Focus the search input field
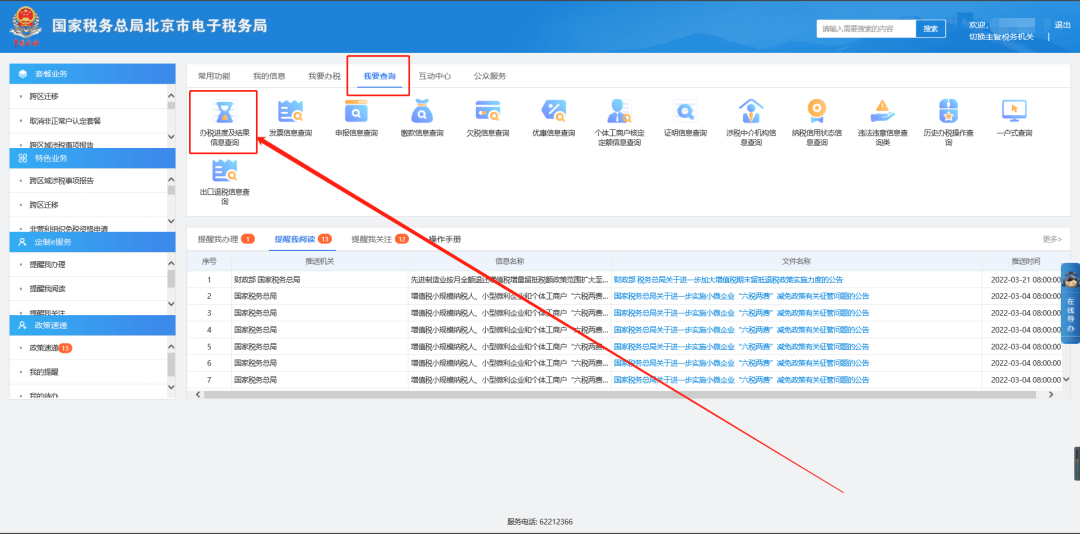Viewport: 1080px width, 534px height. (866, 28)
